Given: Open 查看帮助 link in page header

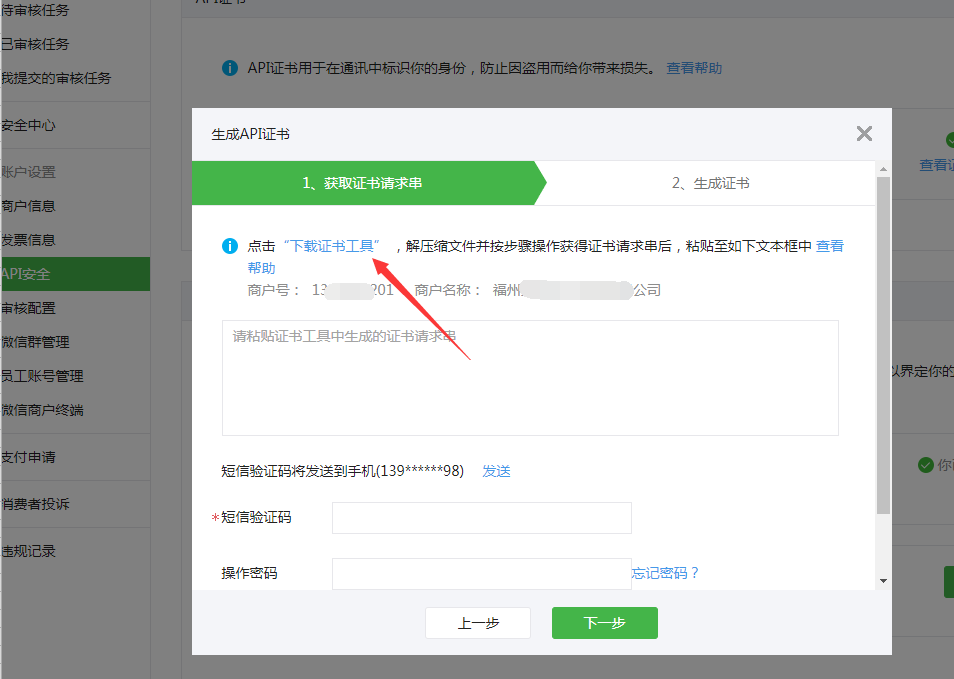Looking at the screenshot, I should (694, 69).
